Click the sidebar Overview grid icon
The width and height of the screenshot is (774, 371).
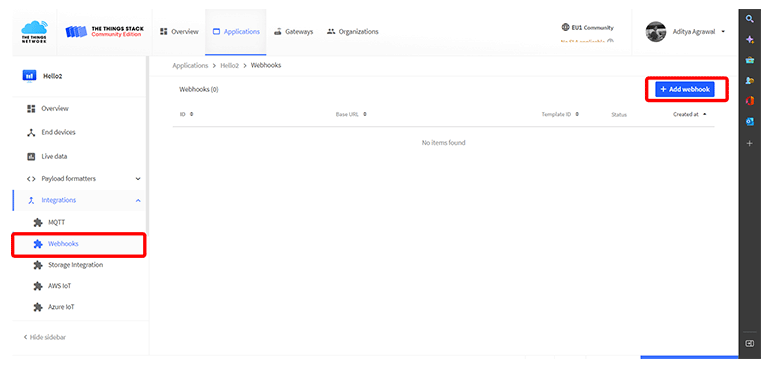point(31,109)
